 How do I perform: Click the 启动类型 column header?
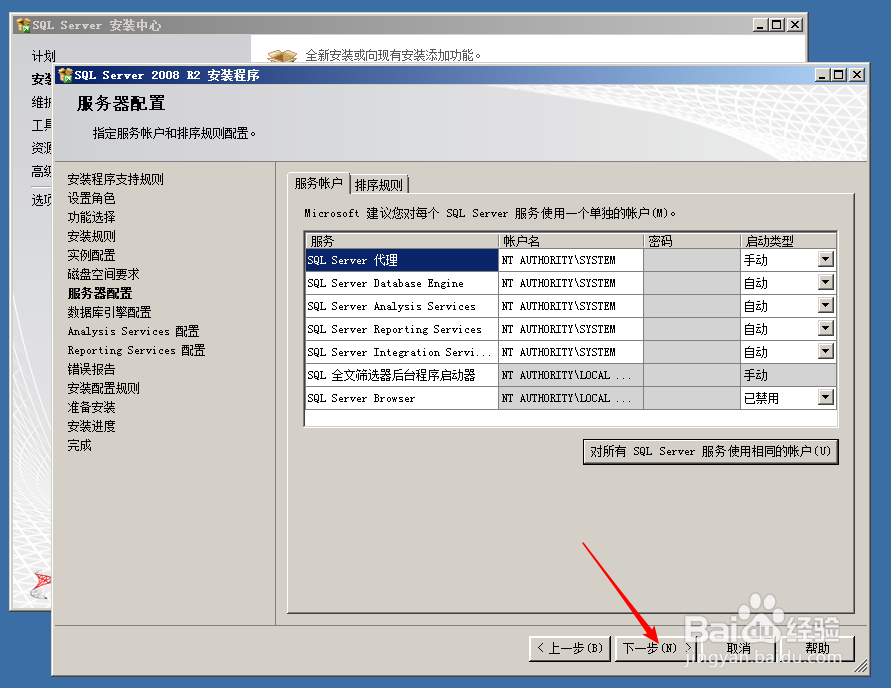point(788,241)
